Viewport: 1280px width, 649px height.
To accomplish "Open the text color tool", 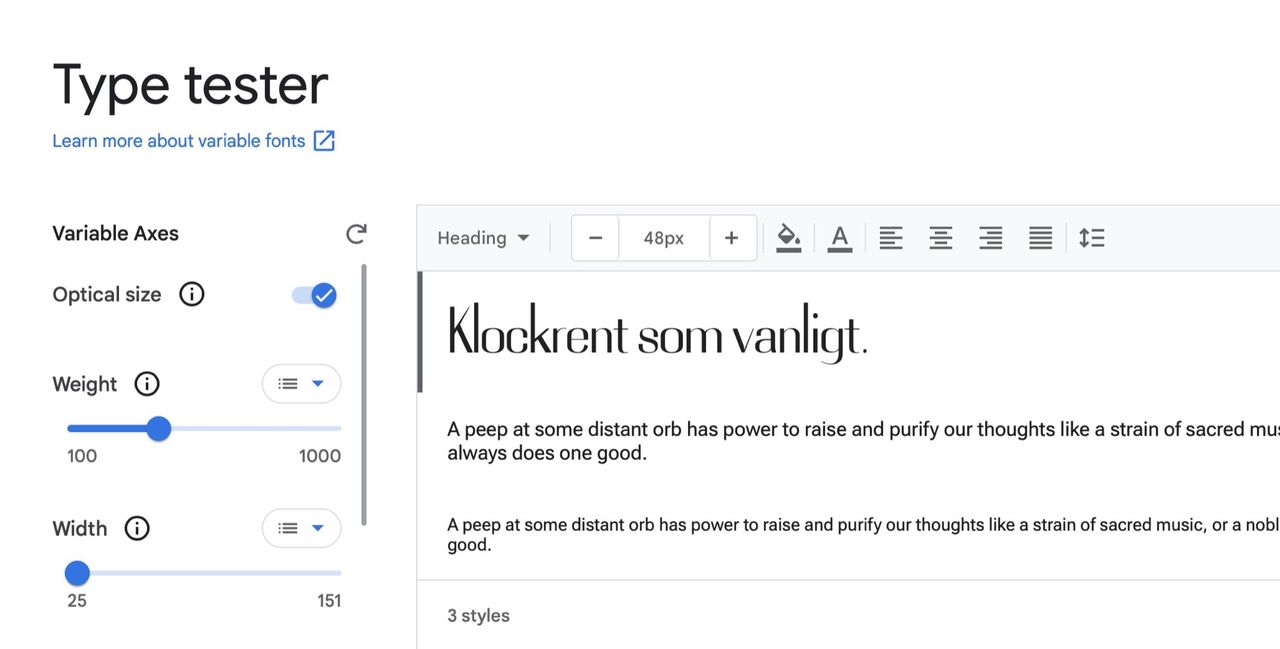I will tap(840, 238).
